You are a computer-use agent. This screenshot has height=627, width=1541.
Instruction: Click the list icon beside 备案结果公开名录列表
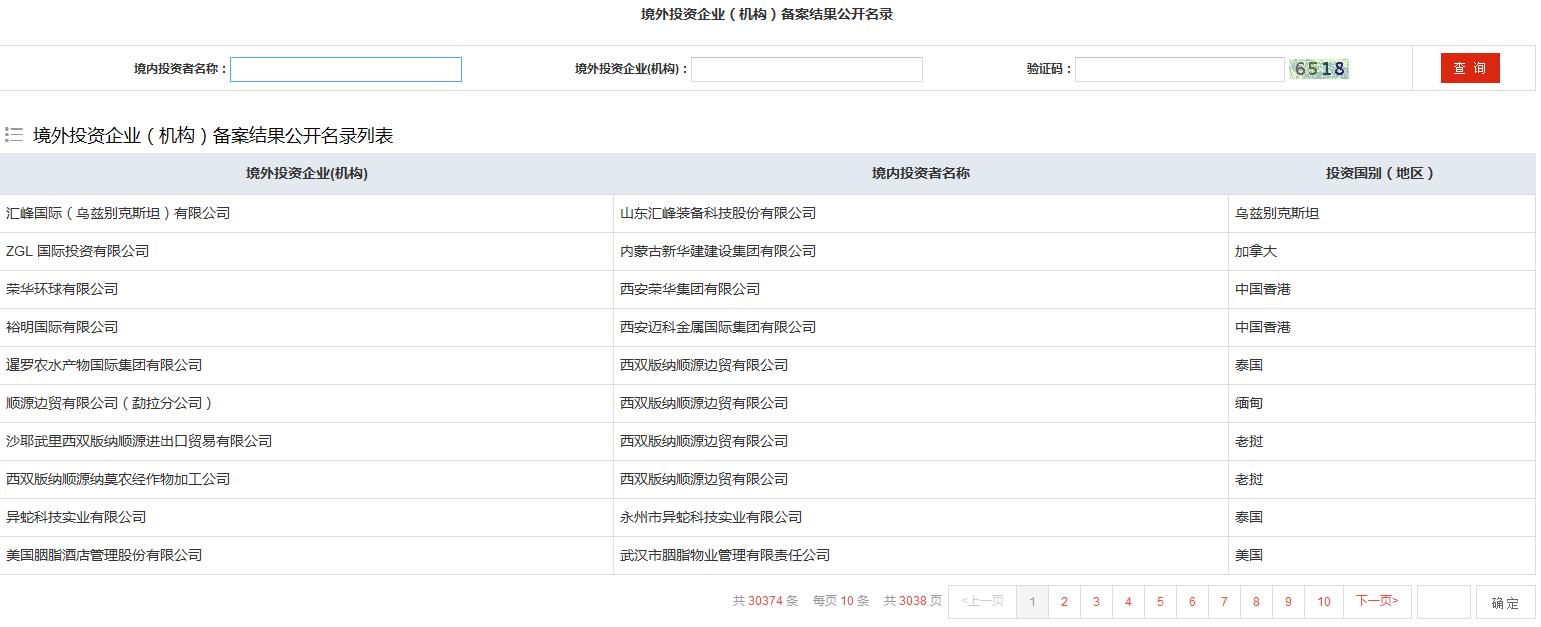click(x=14, y=135)
